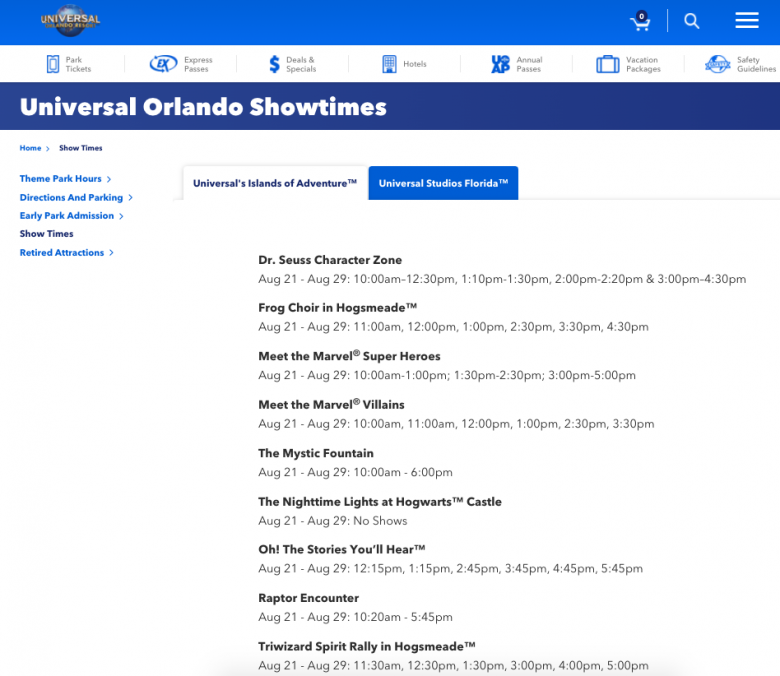Click the Dr. Seuss Character Zone heading
This screenshot has height=676, width=780.
pyautogui.click(x=330, y=260)
